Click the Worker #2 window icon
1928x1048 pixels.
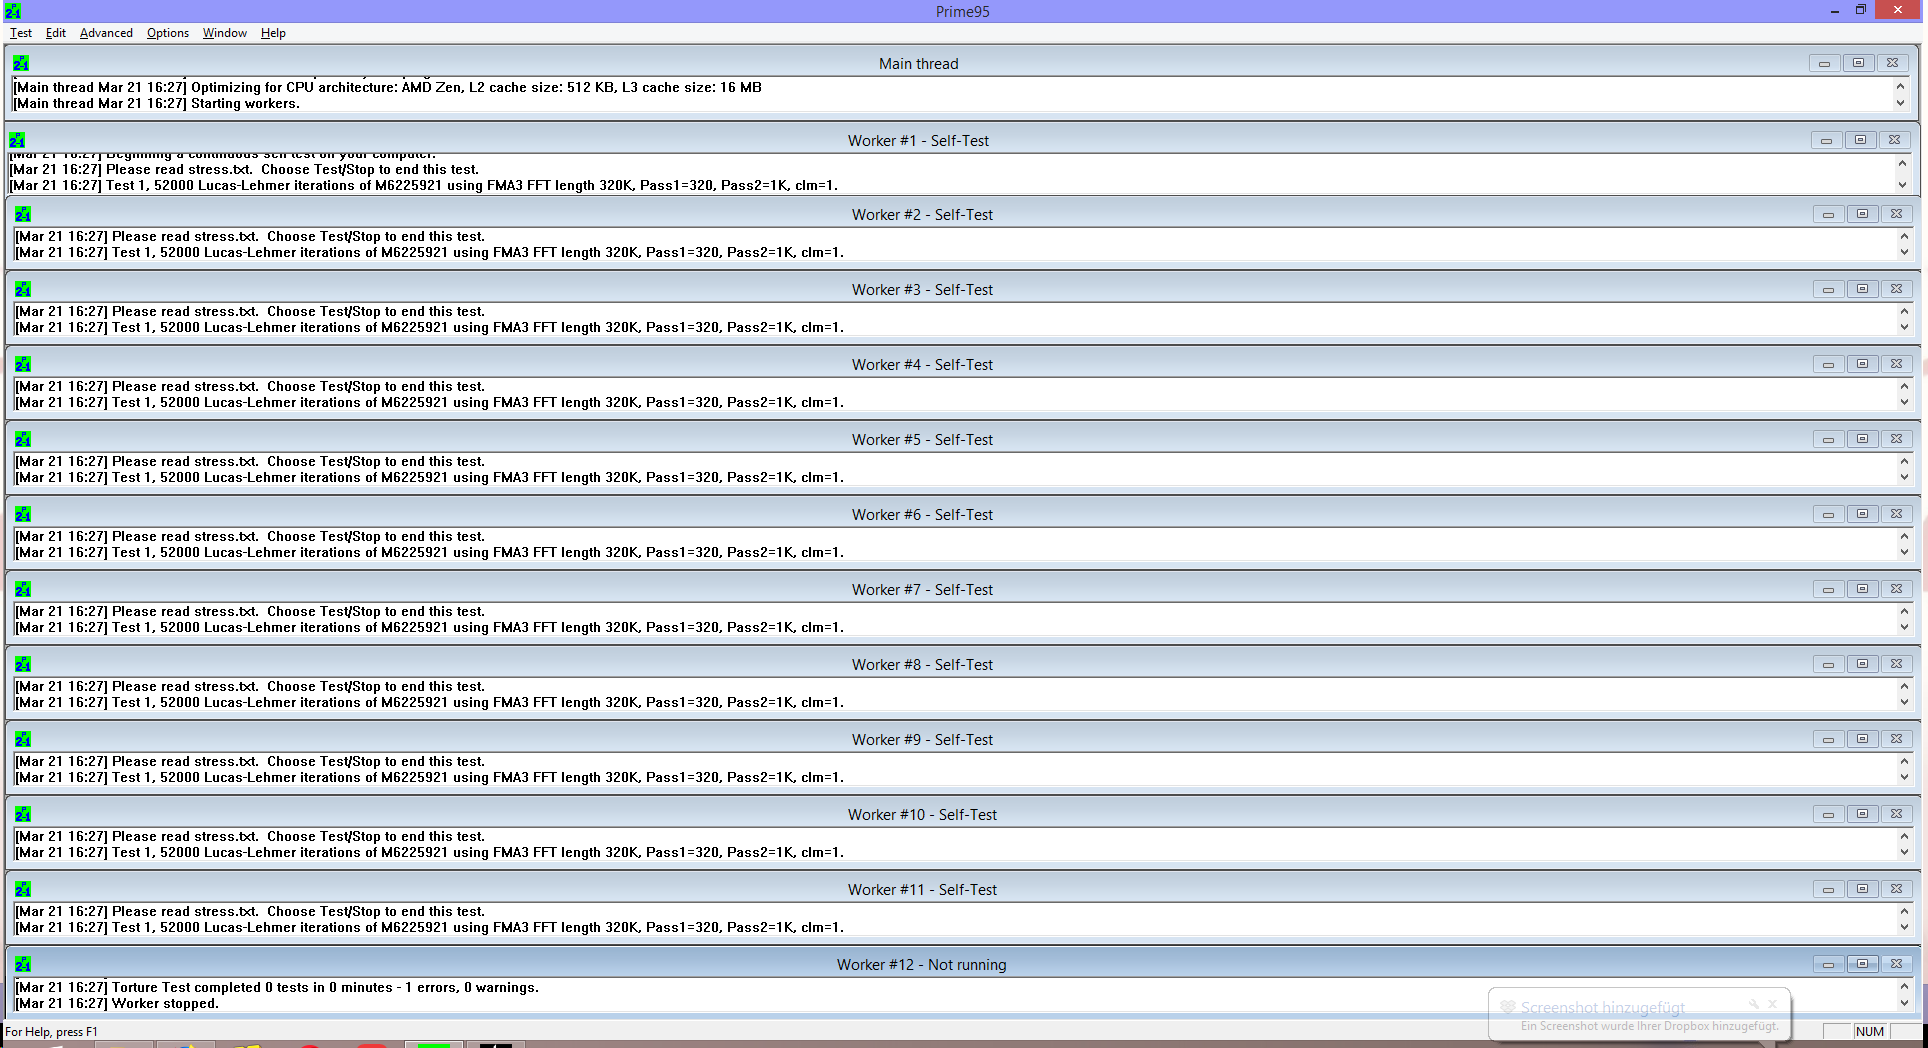23,214
